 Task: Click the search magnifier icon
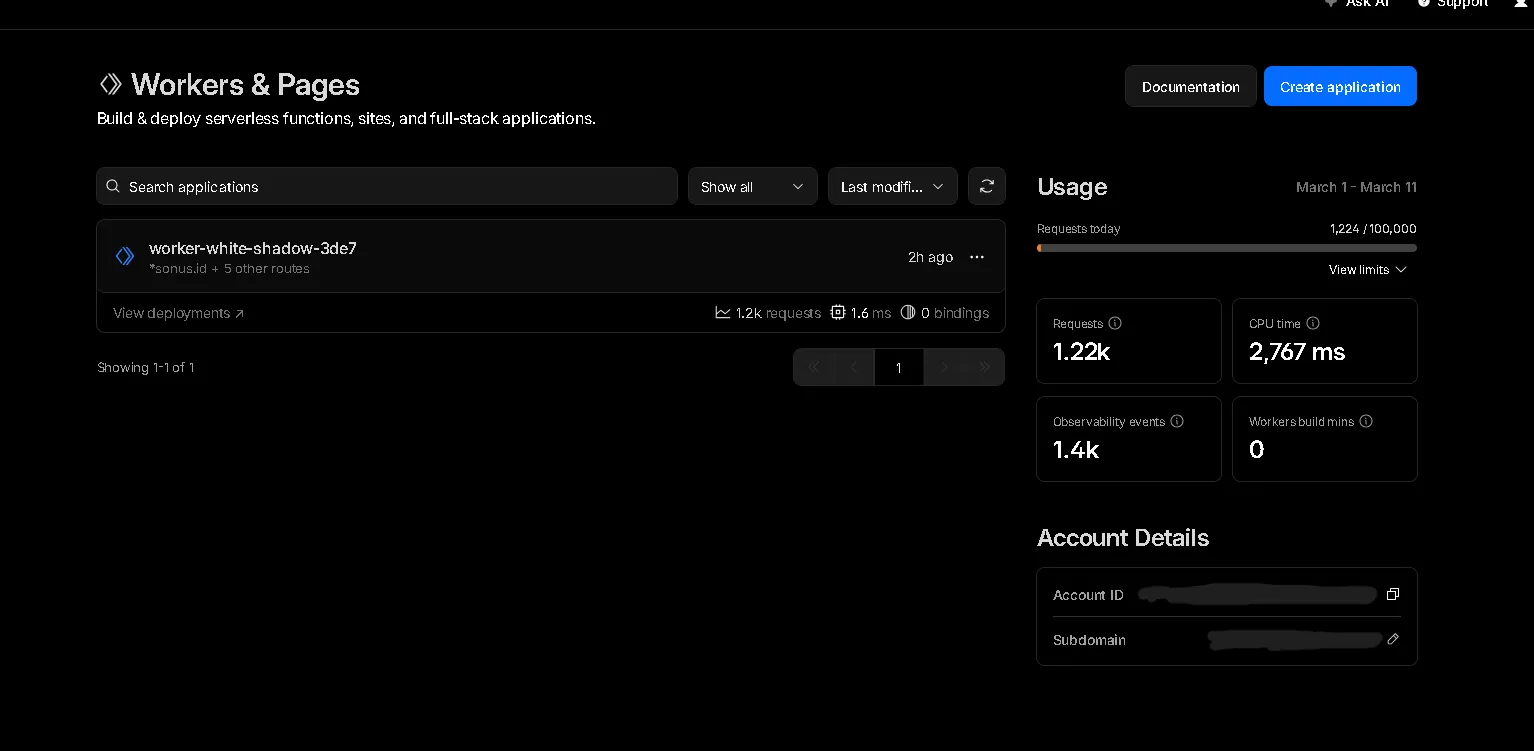pos(112,186)
